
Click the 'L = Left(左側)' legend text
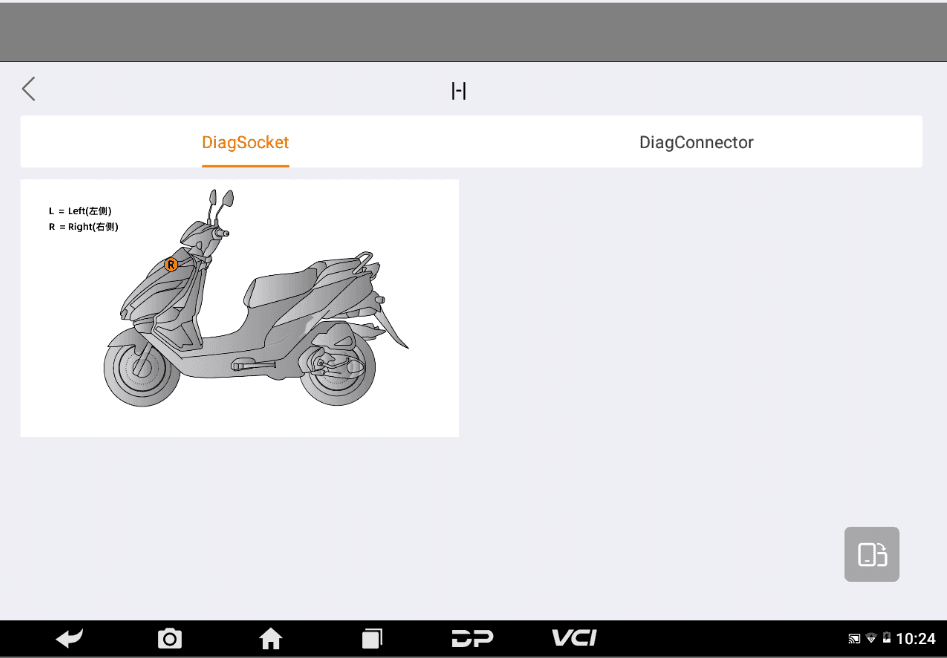tap(80, 211)
